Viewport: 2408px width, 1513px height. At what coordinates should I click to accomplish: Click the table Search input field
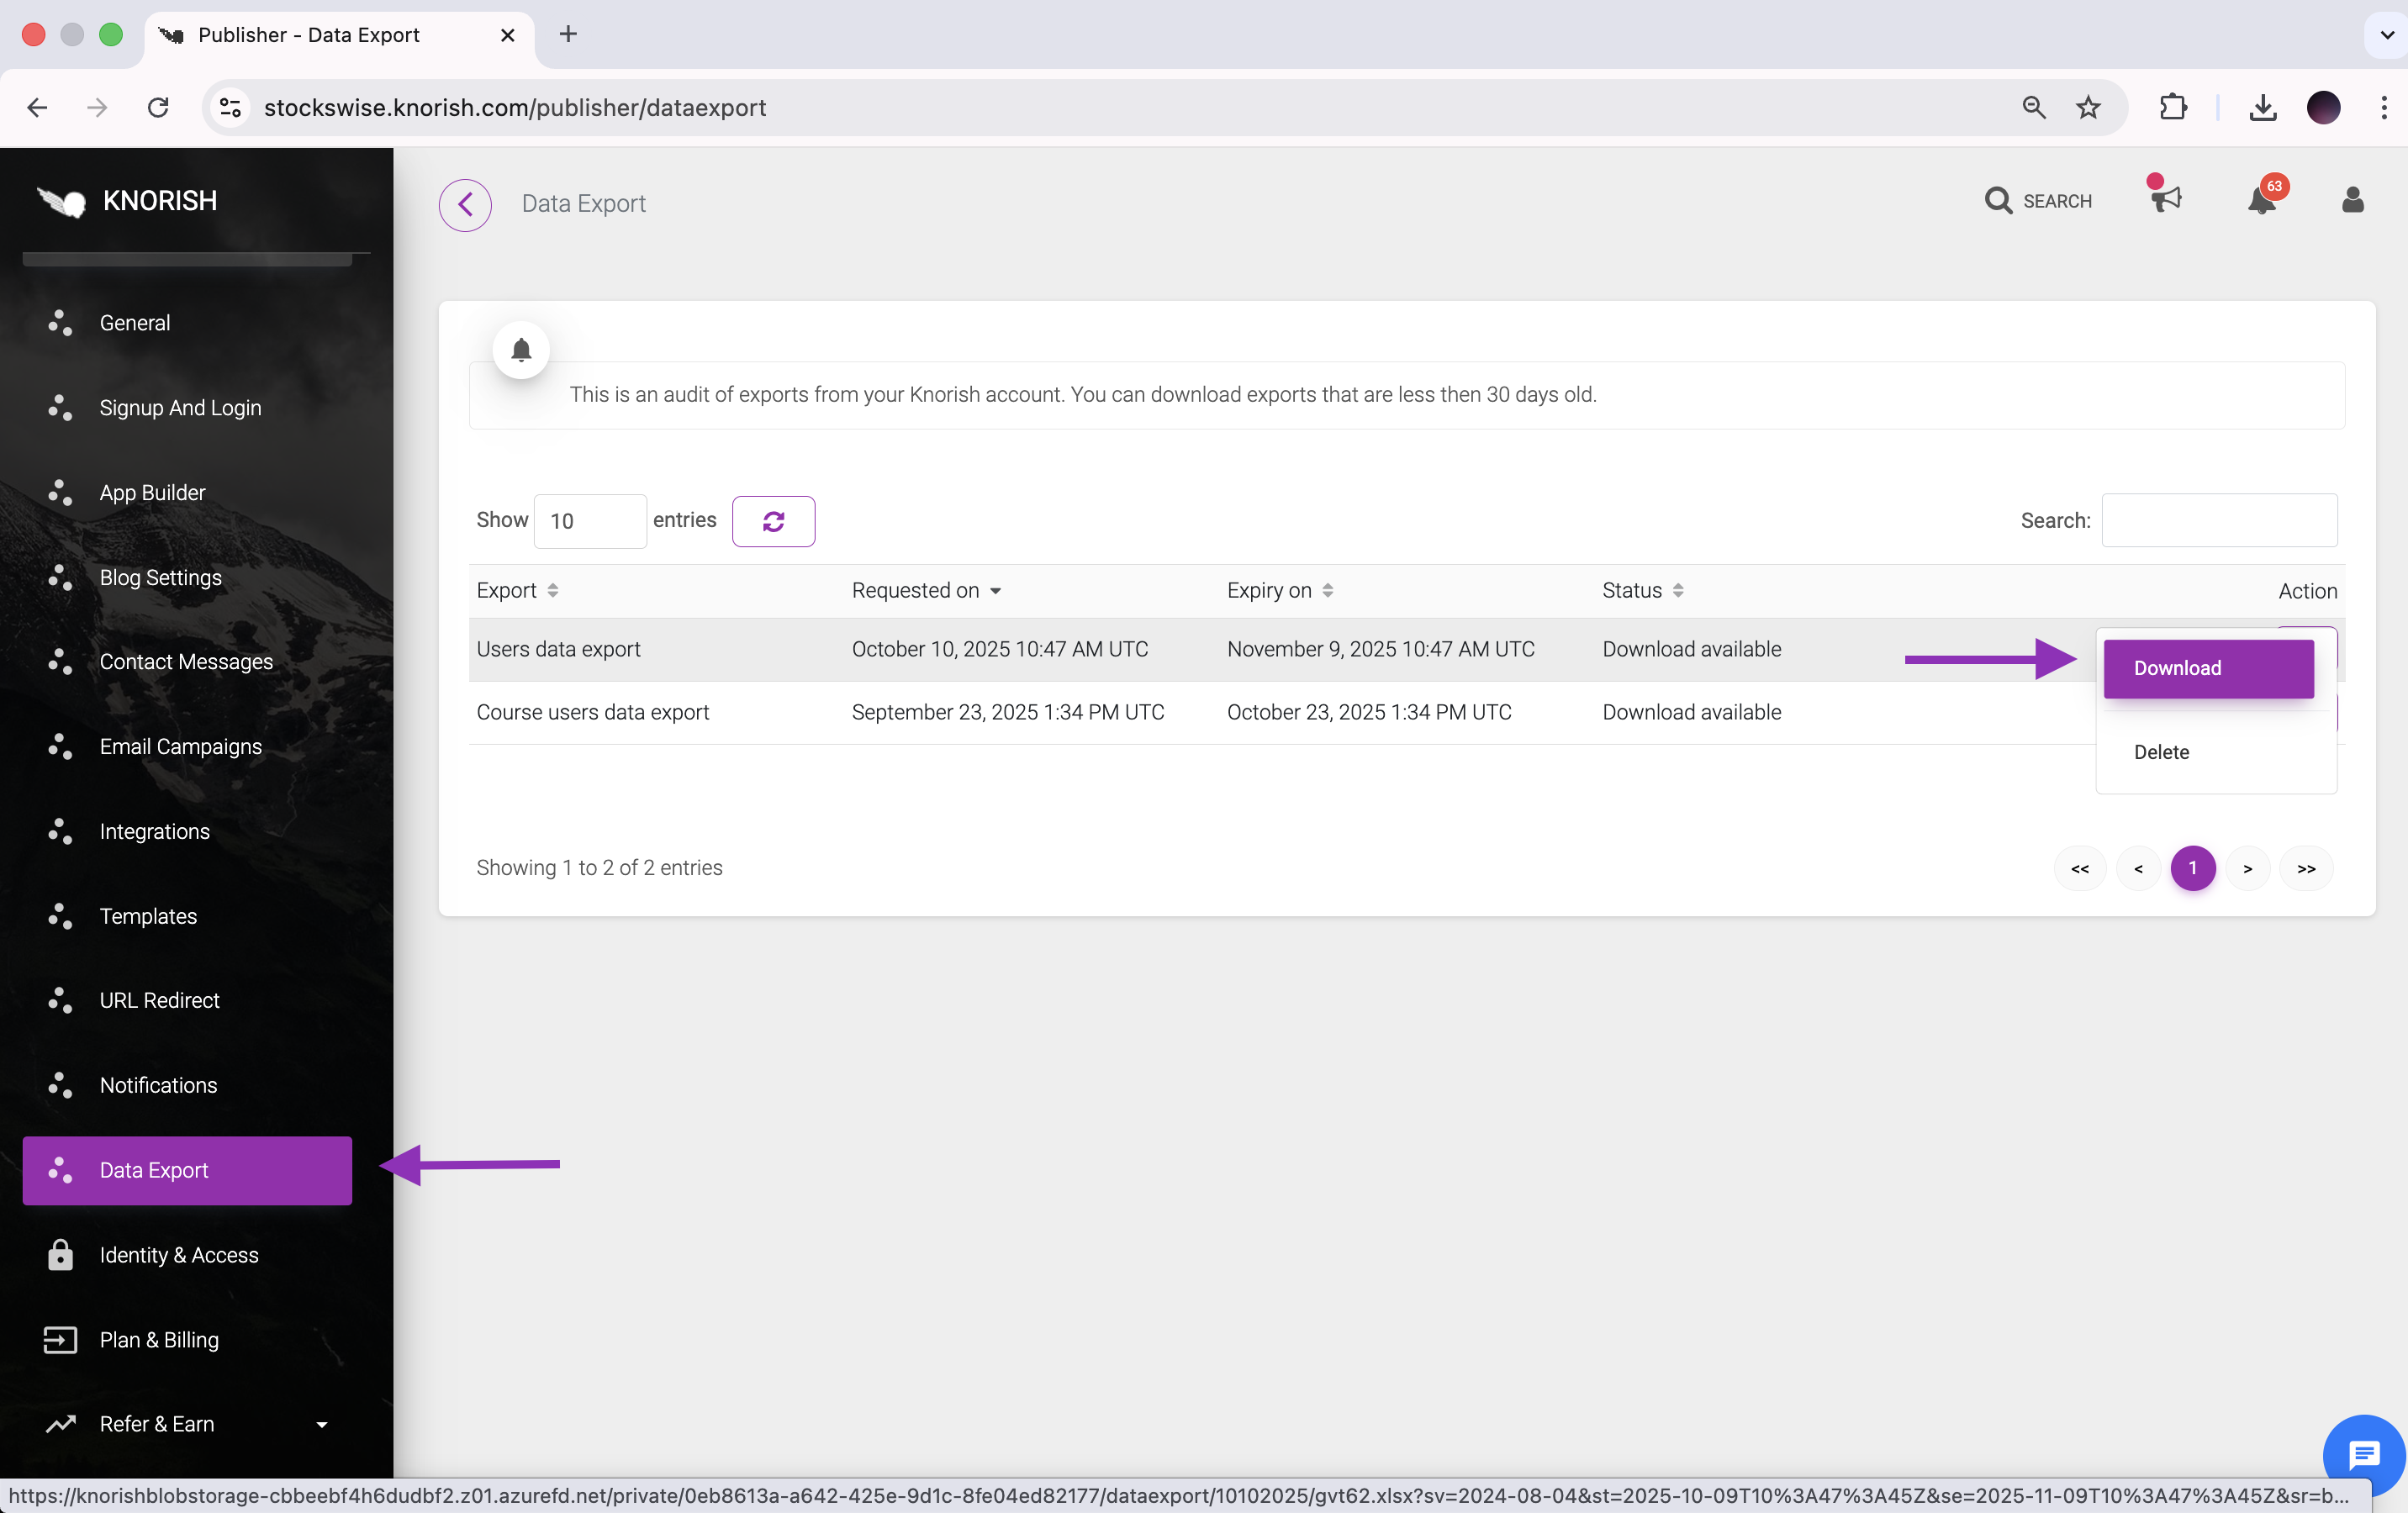[2218, 520]
